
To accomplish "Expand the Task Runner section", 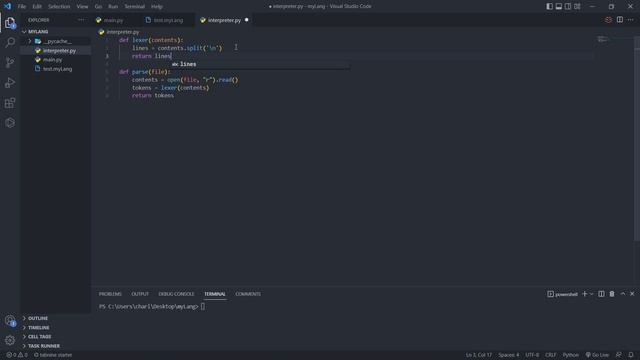I will pyautogui.click(x=56, y=346).
